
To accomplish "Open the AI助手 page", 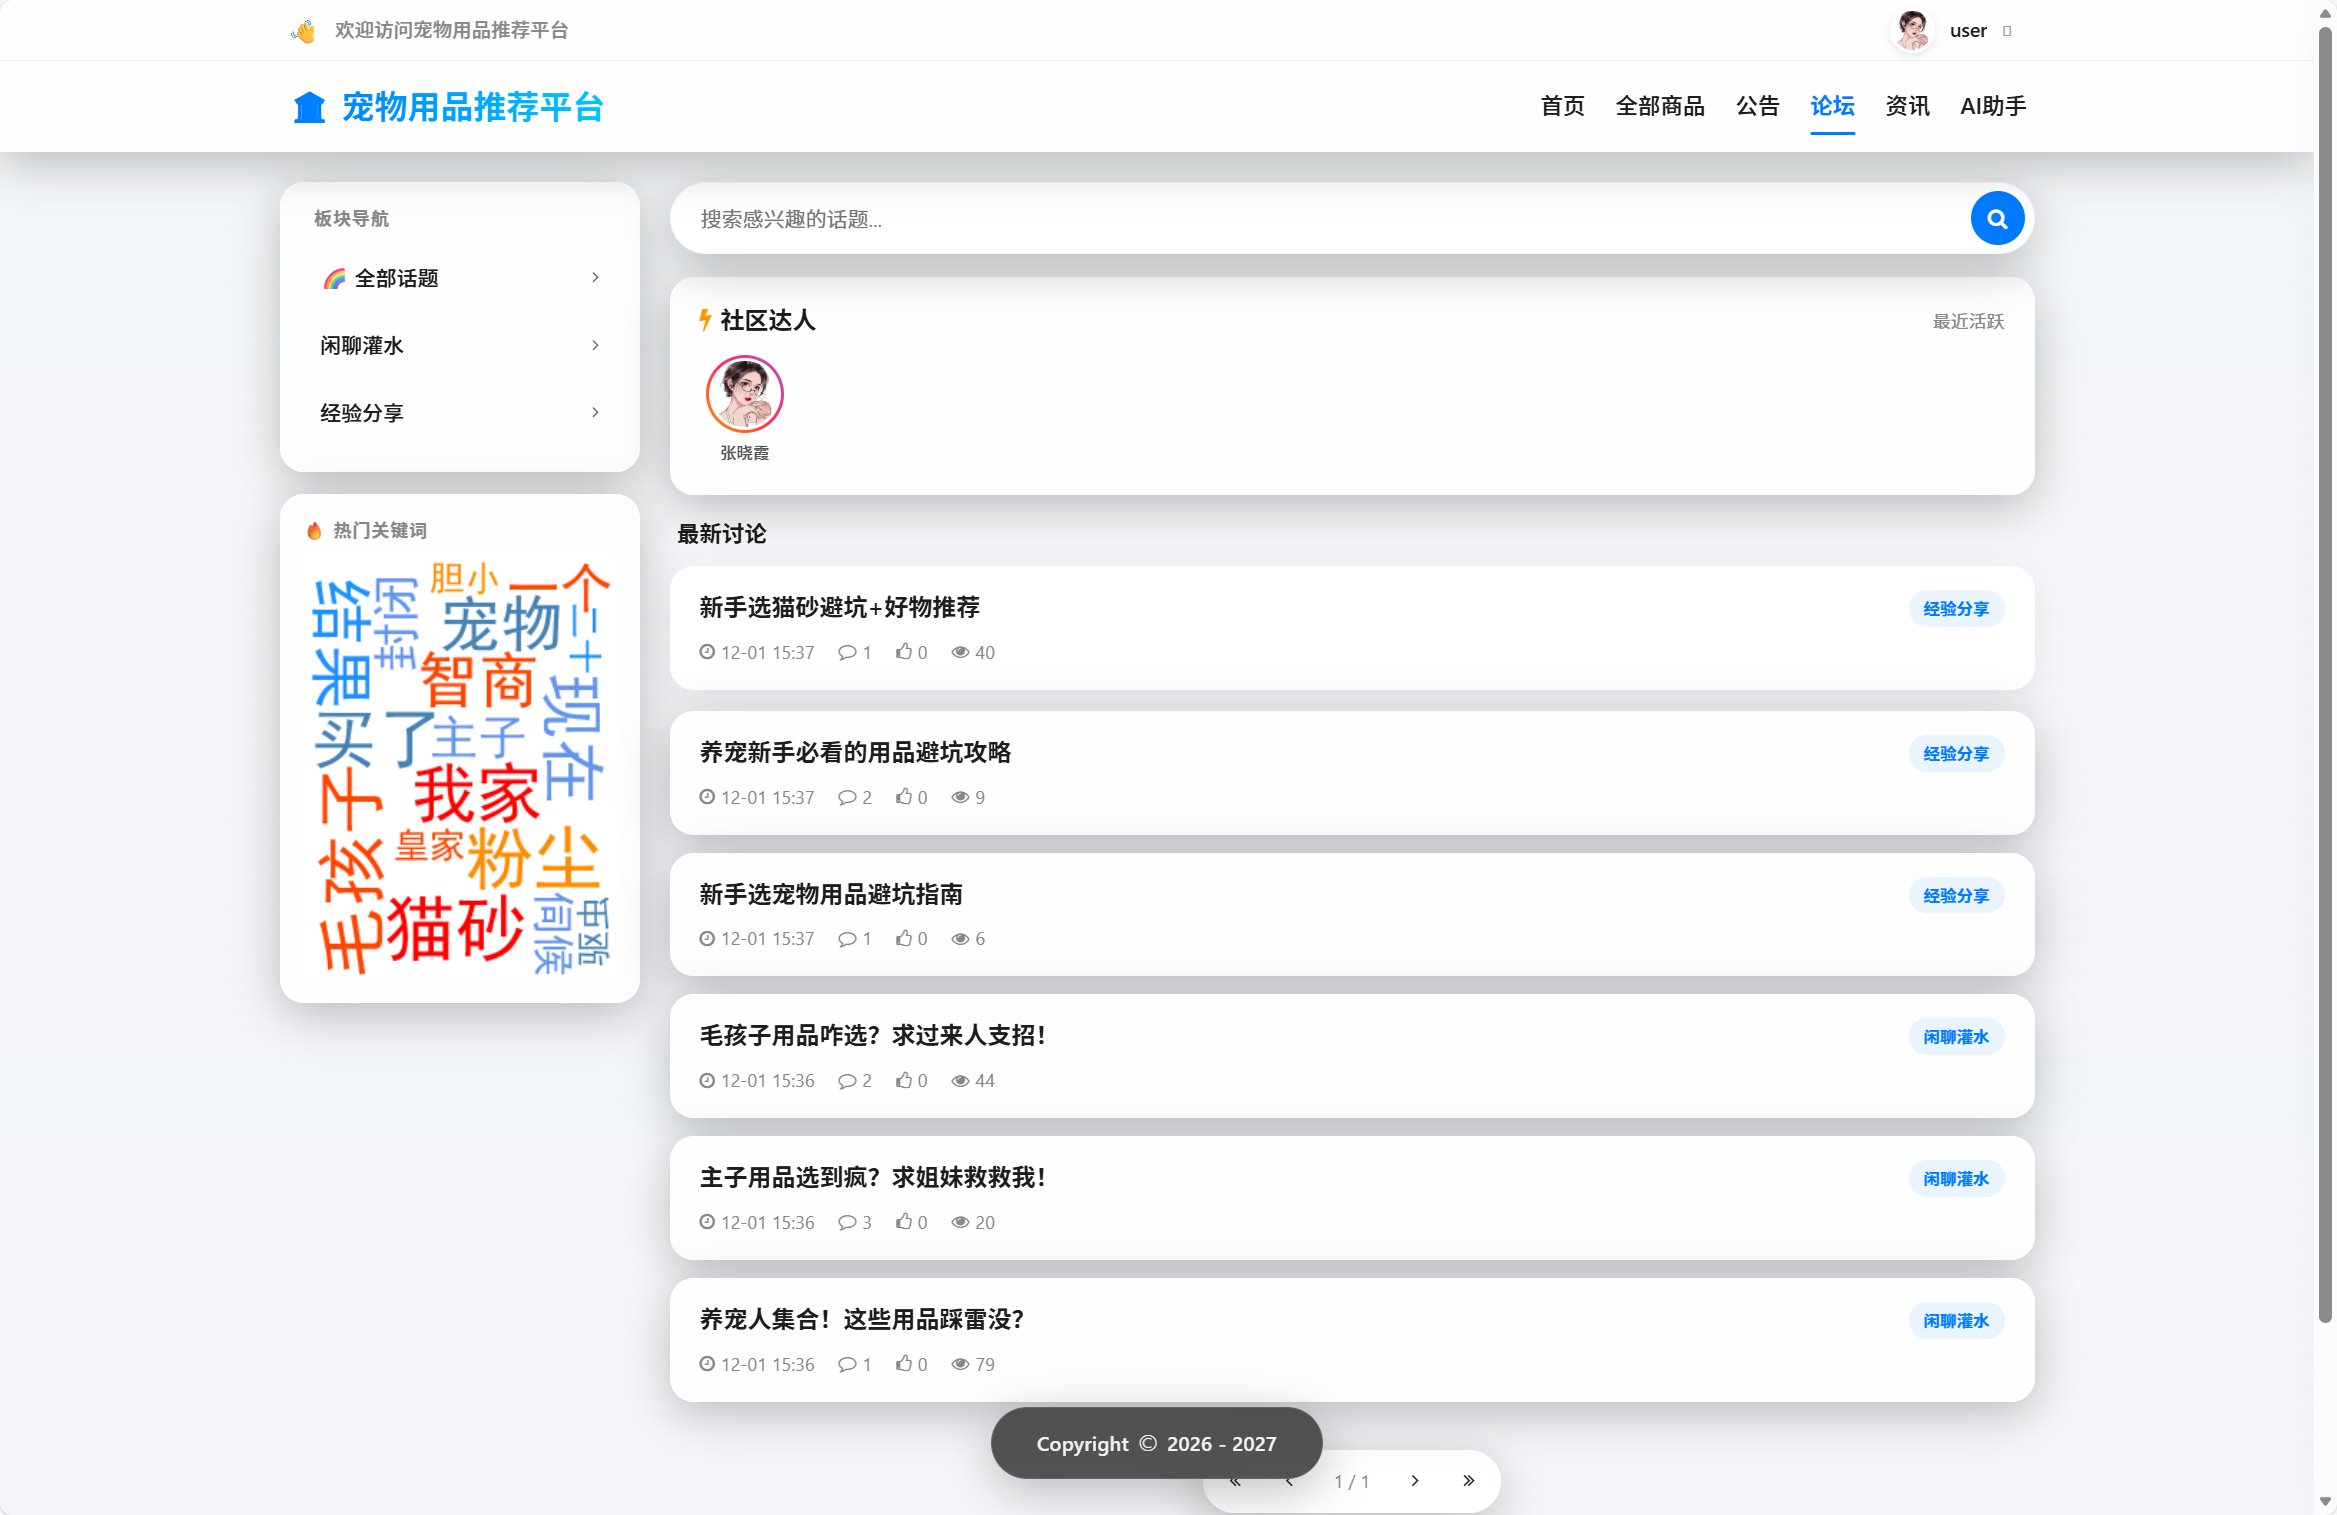I will click(1992, 106).
